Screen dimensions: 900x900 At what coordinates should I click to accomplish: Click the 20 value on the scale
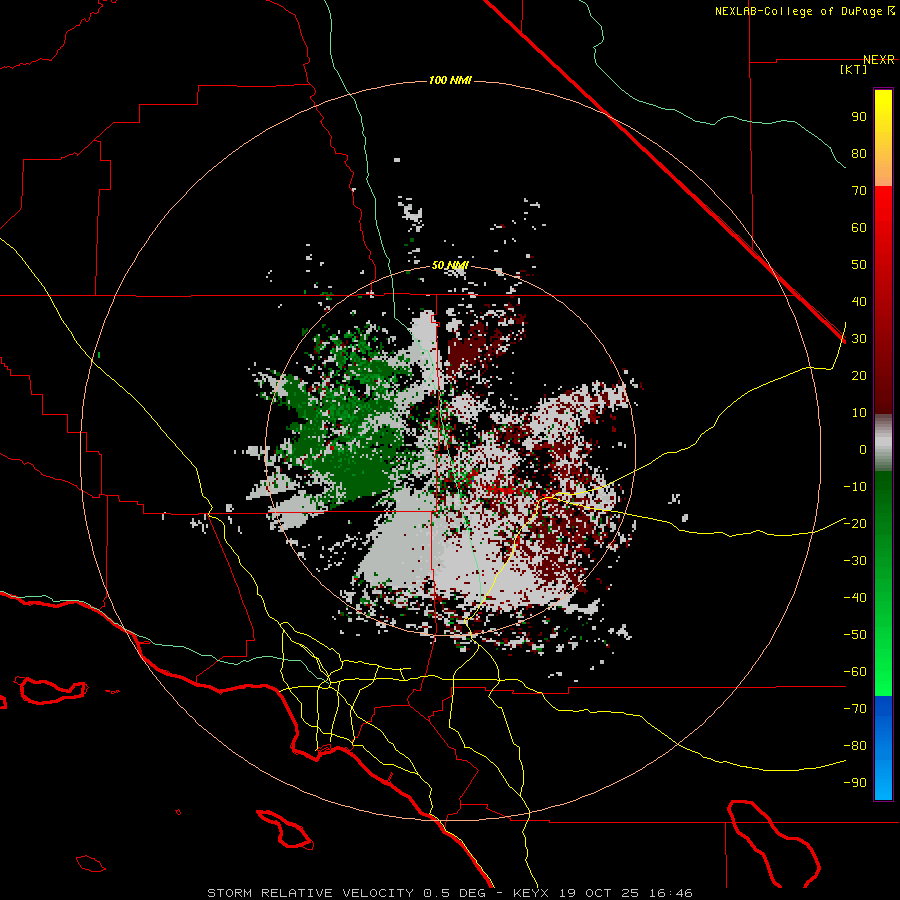pos(859,375)
